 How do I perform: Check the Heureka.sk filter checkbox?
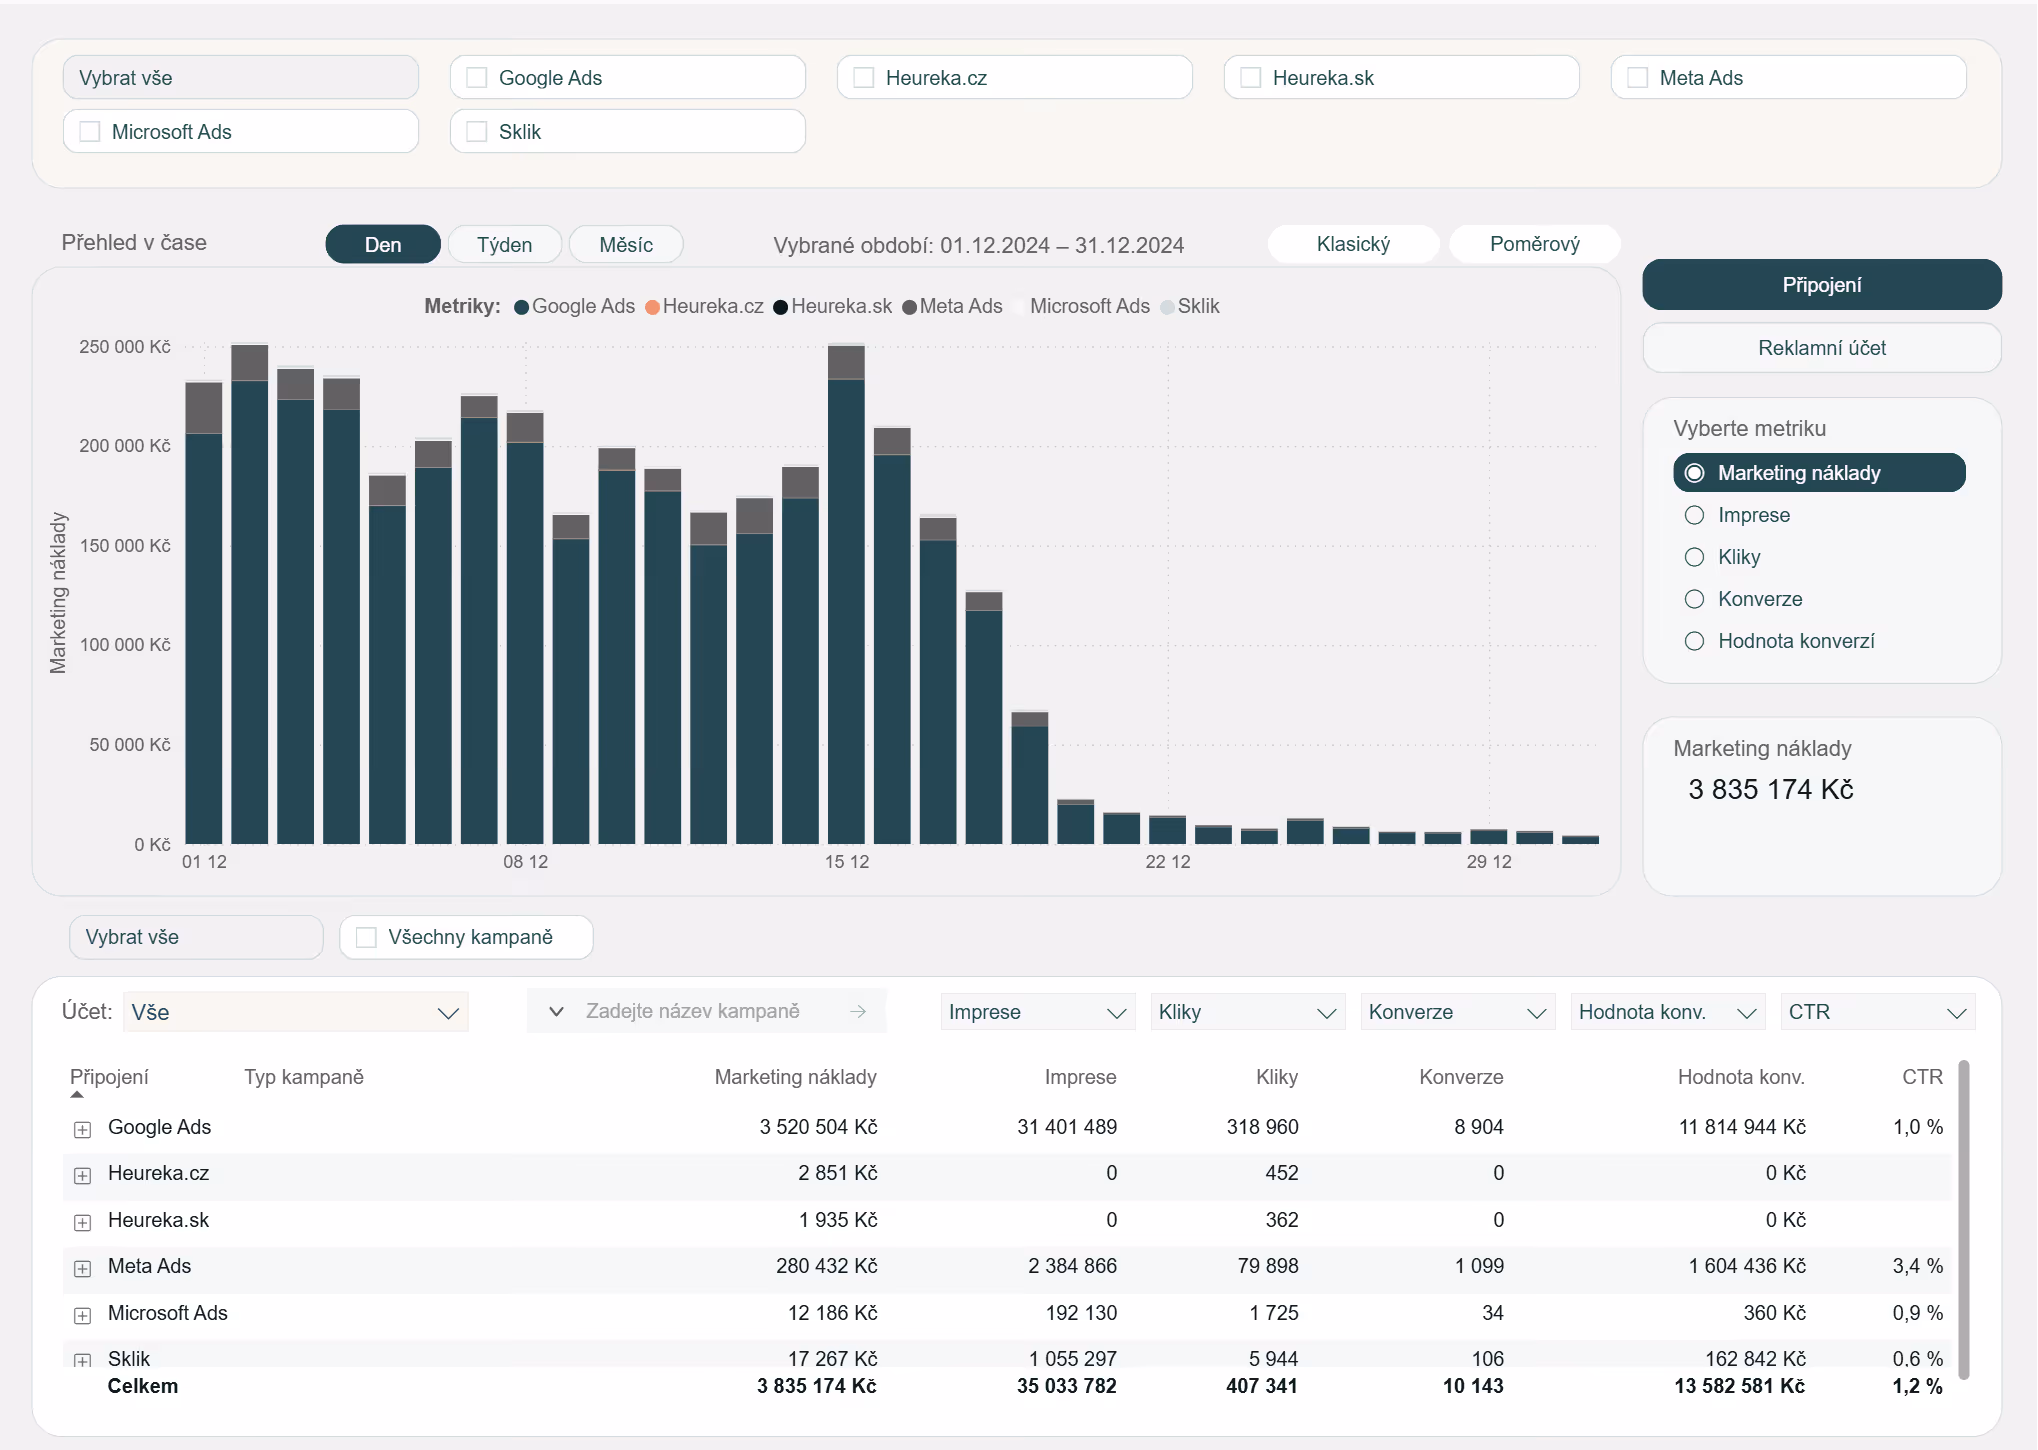(1251, 78)
